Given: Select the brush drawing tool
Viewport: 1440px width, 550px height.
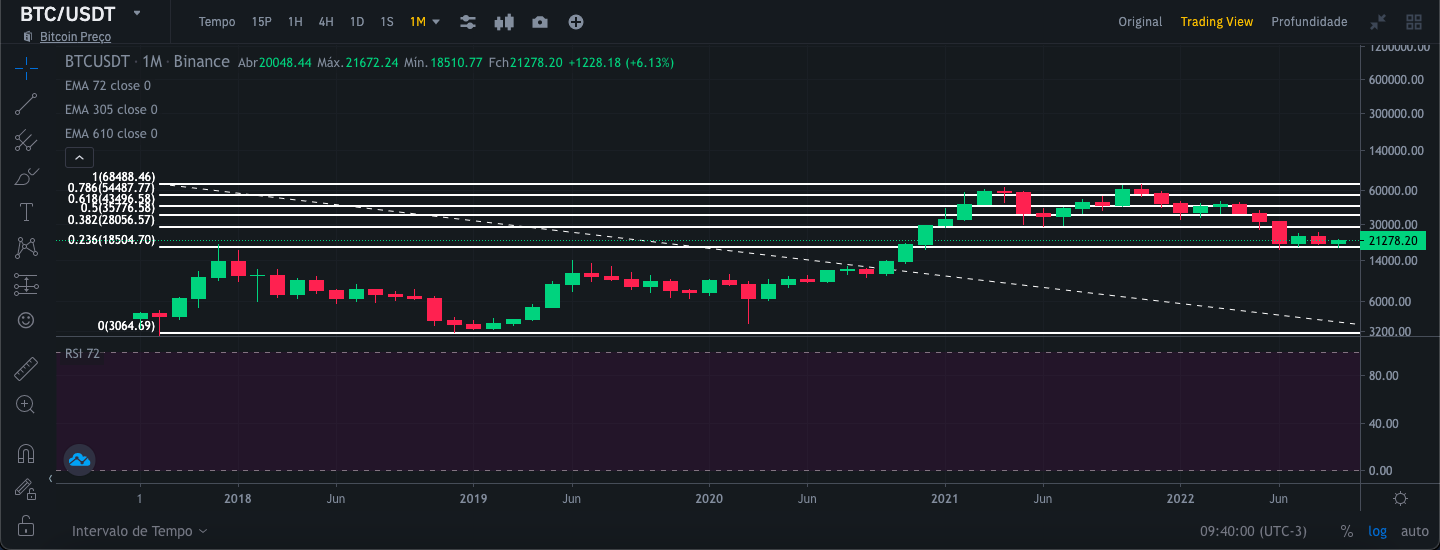Looking at the screenshot, I should point(26,178).
